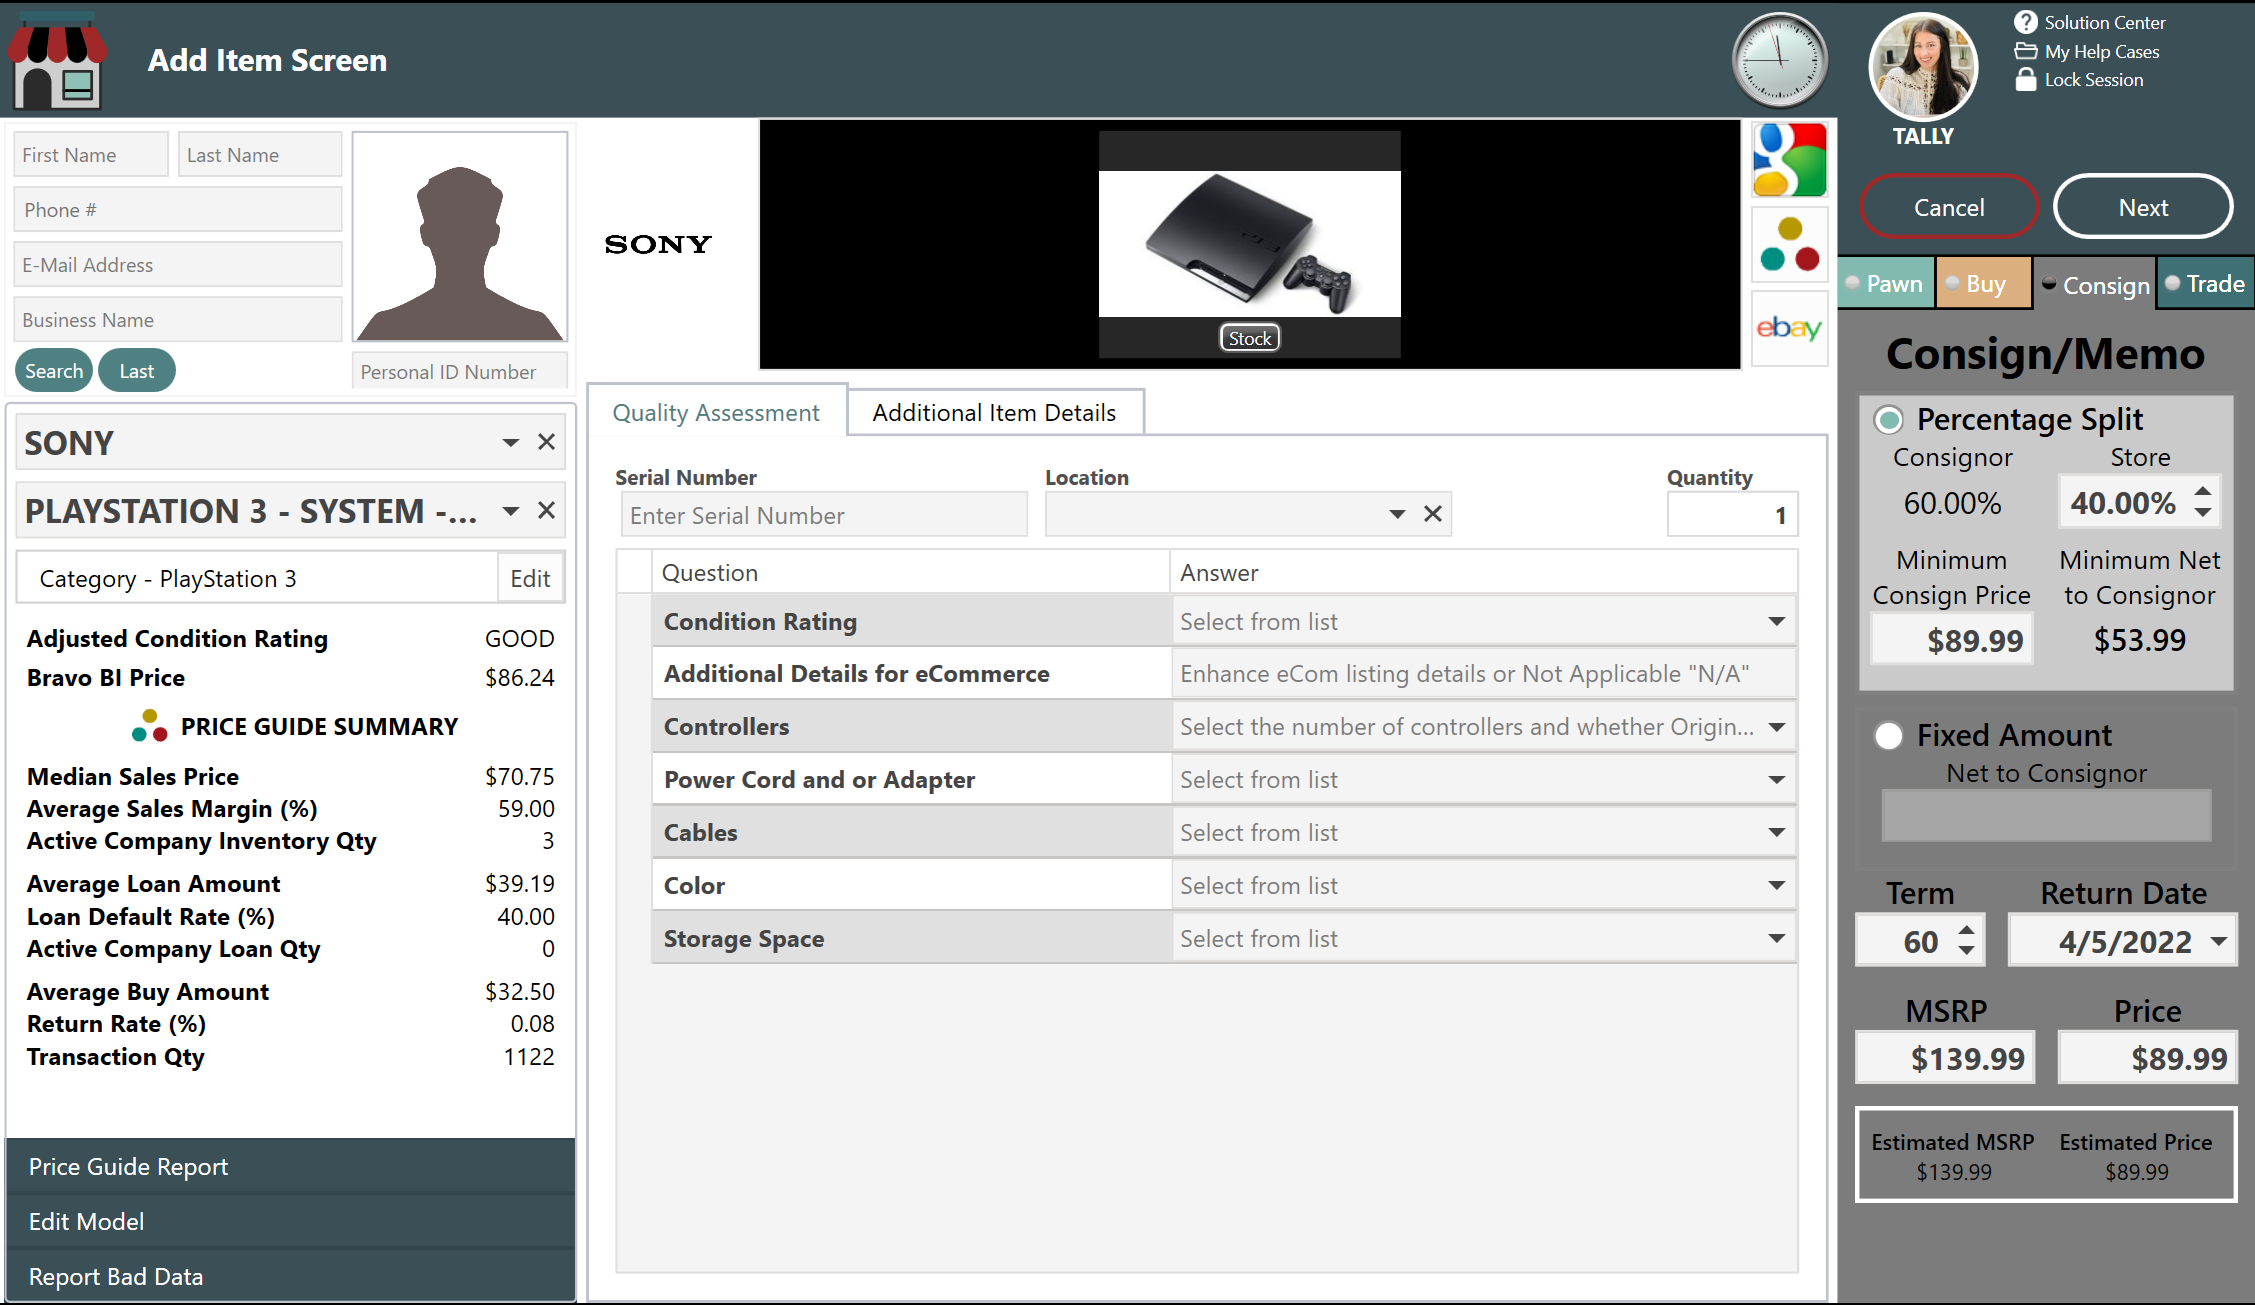Select the Percentage Split radio button
Image resolution: width=2255 pixels, height=1305 pixels.
[1888, 420]
